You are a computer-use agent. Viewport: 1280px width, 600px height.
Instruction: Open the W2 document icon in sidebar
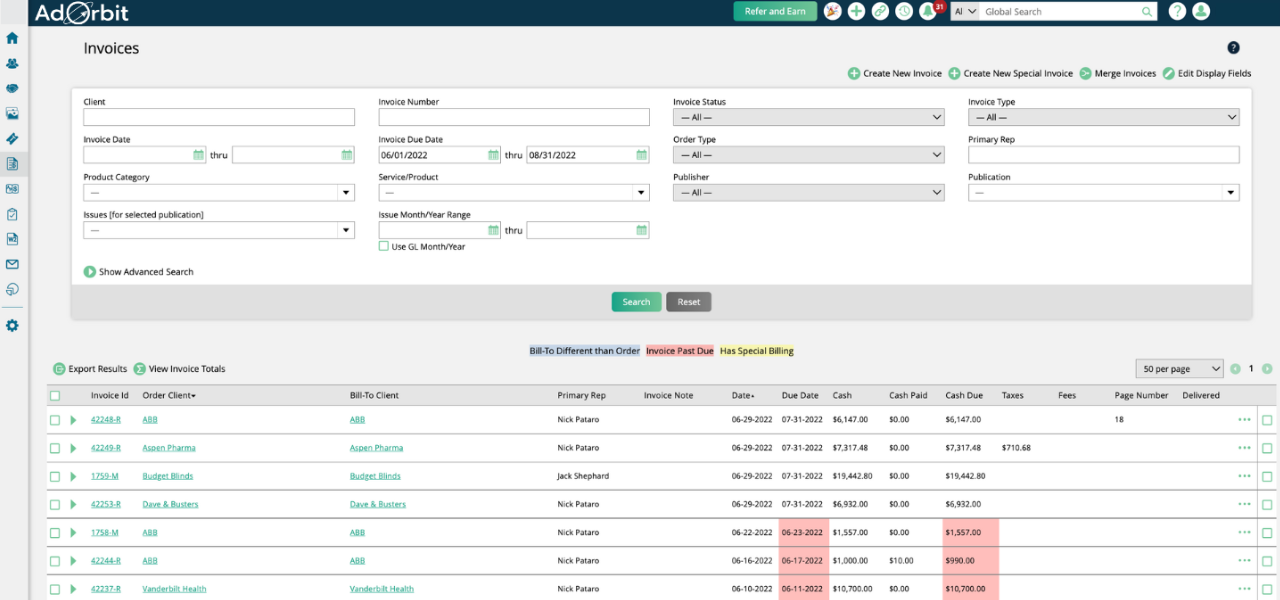click(x=12, y=239)
